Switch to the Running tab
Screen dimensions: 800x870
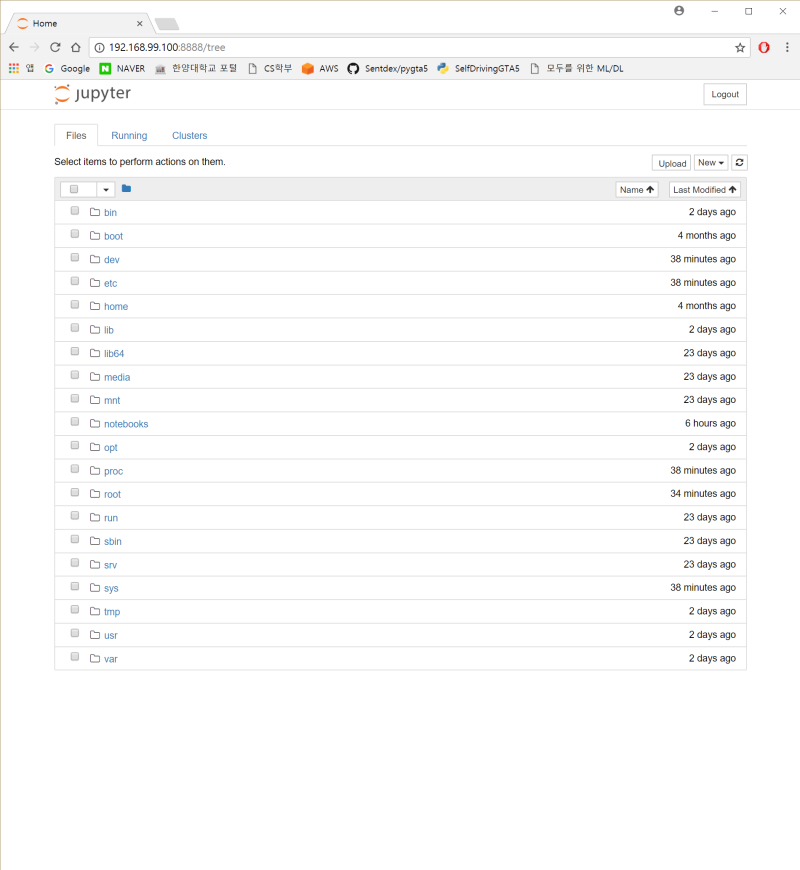128,135
